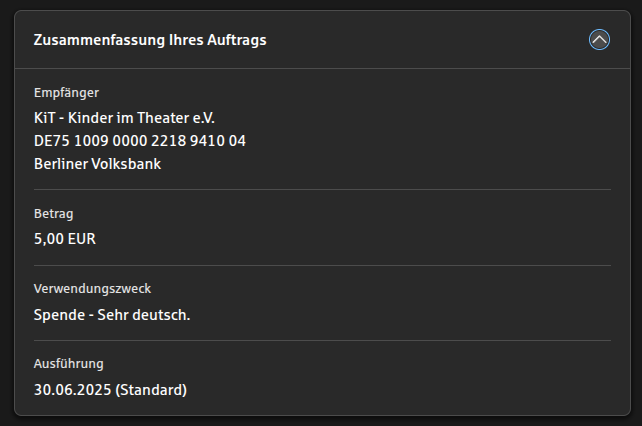Click the 'EUR' currency code in the amount
The image size is (642, 426).
pos(82,239)
